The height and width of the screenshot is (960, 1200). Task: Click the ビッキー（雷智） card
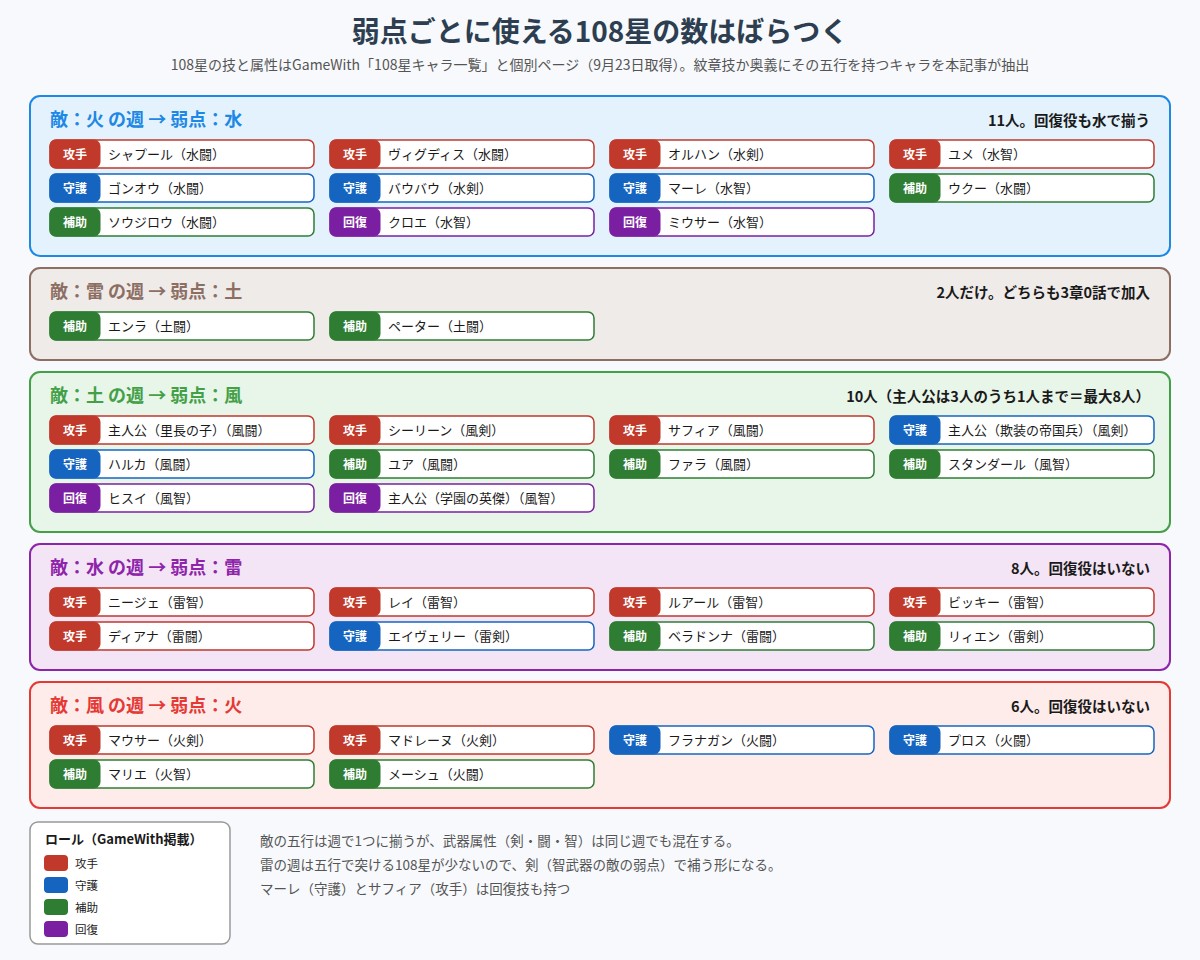[x=1022, y=602]
